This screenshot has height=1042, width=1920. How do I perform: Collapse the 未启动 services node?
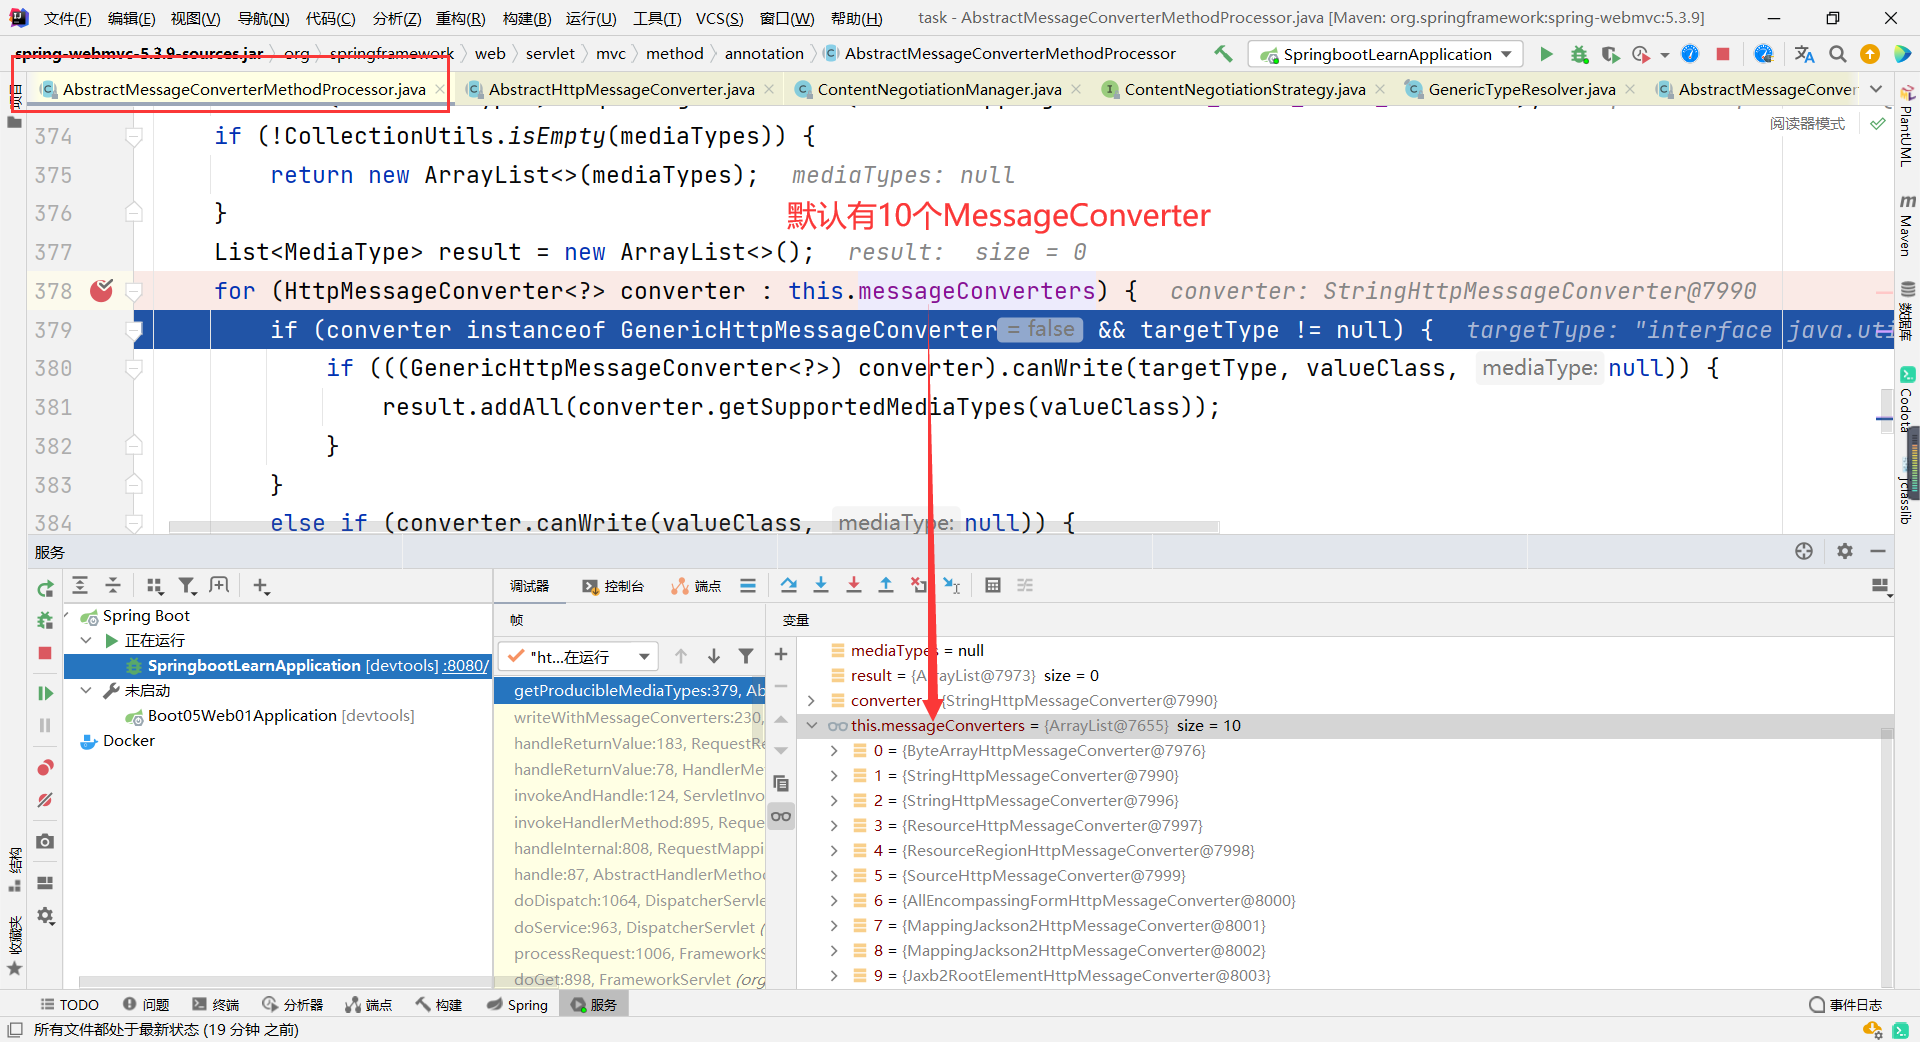(x=86, y=691)
